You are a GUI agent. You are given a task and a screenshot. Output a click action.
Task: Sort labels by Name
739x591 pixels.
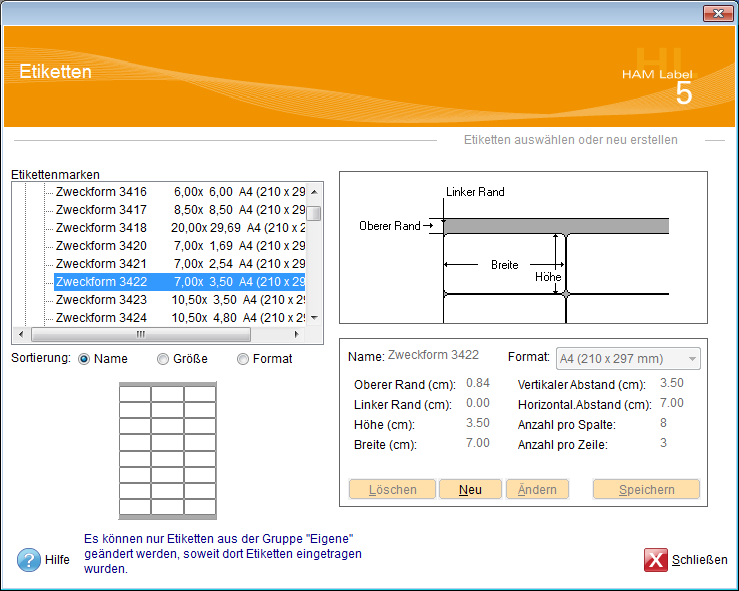pos(84,359)
